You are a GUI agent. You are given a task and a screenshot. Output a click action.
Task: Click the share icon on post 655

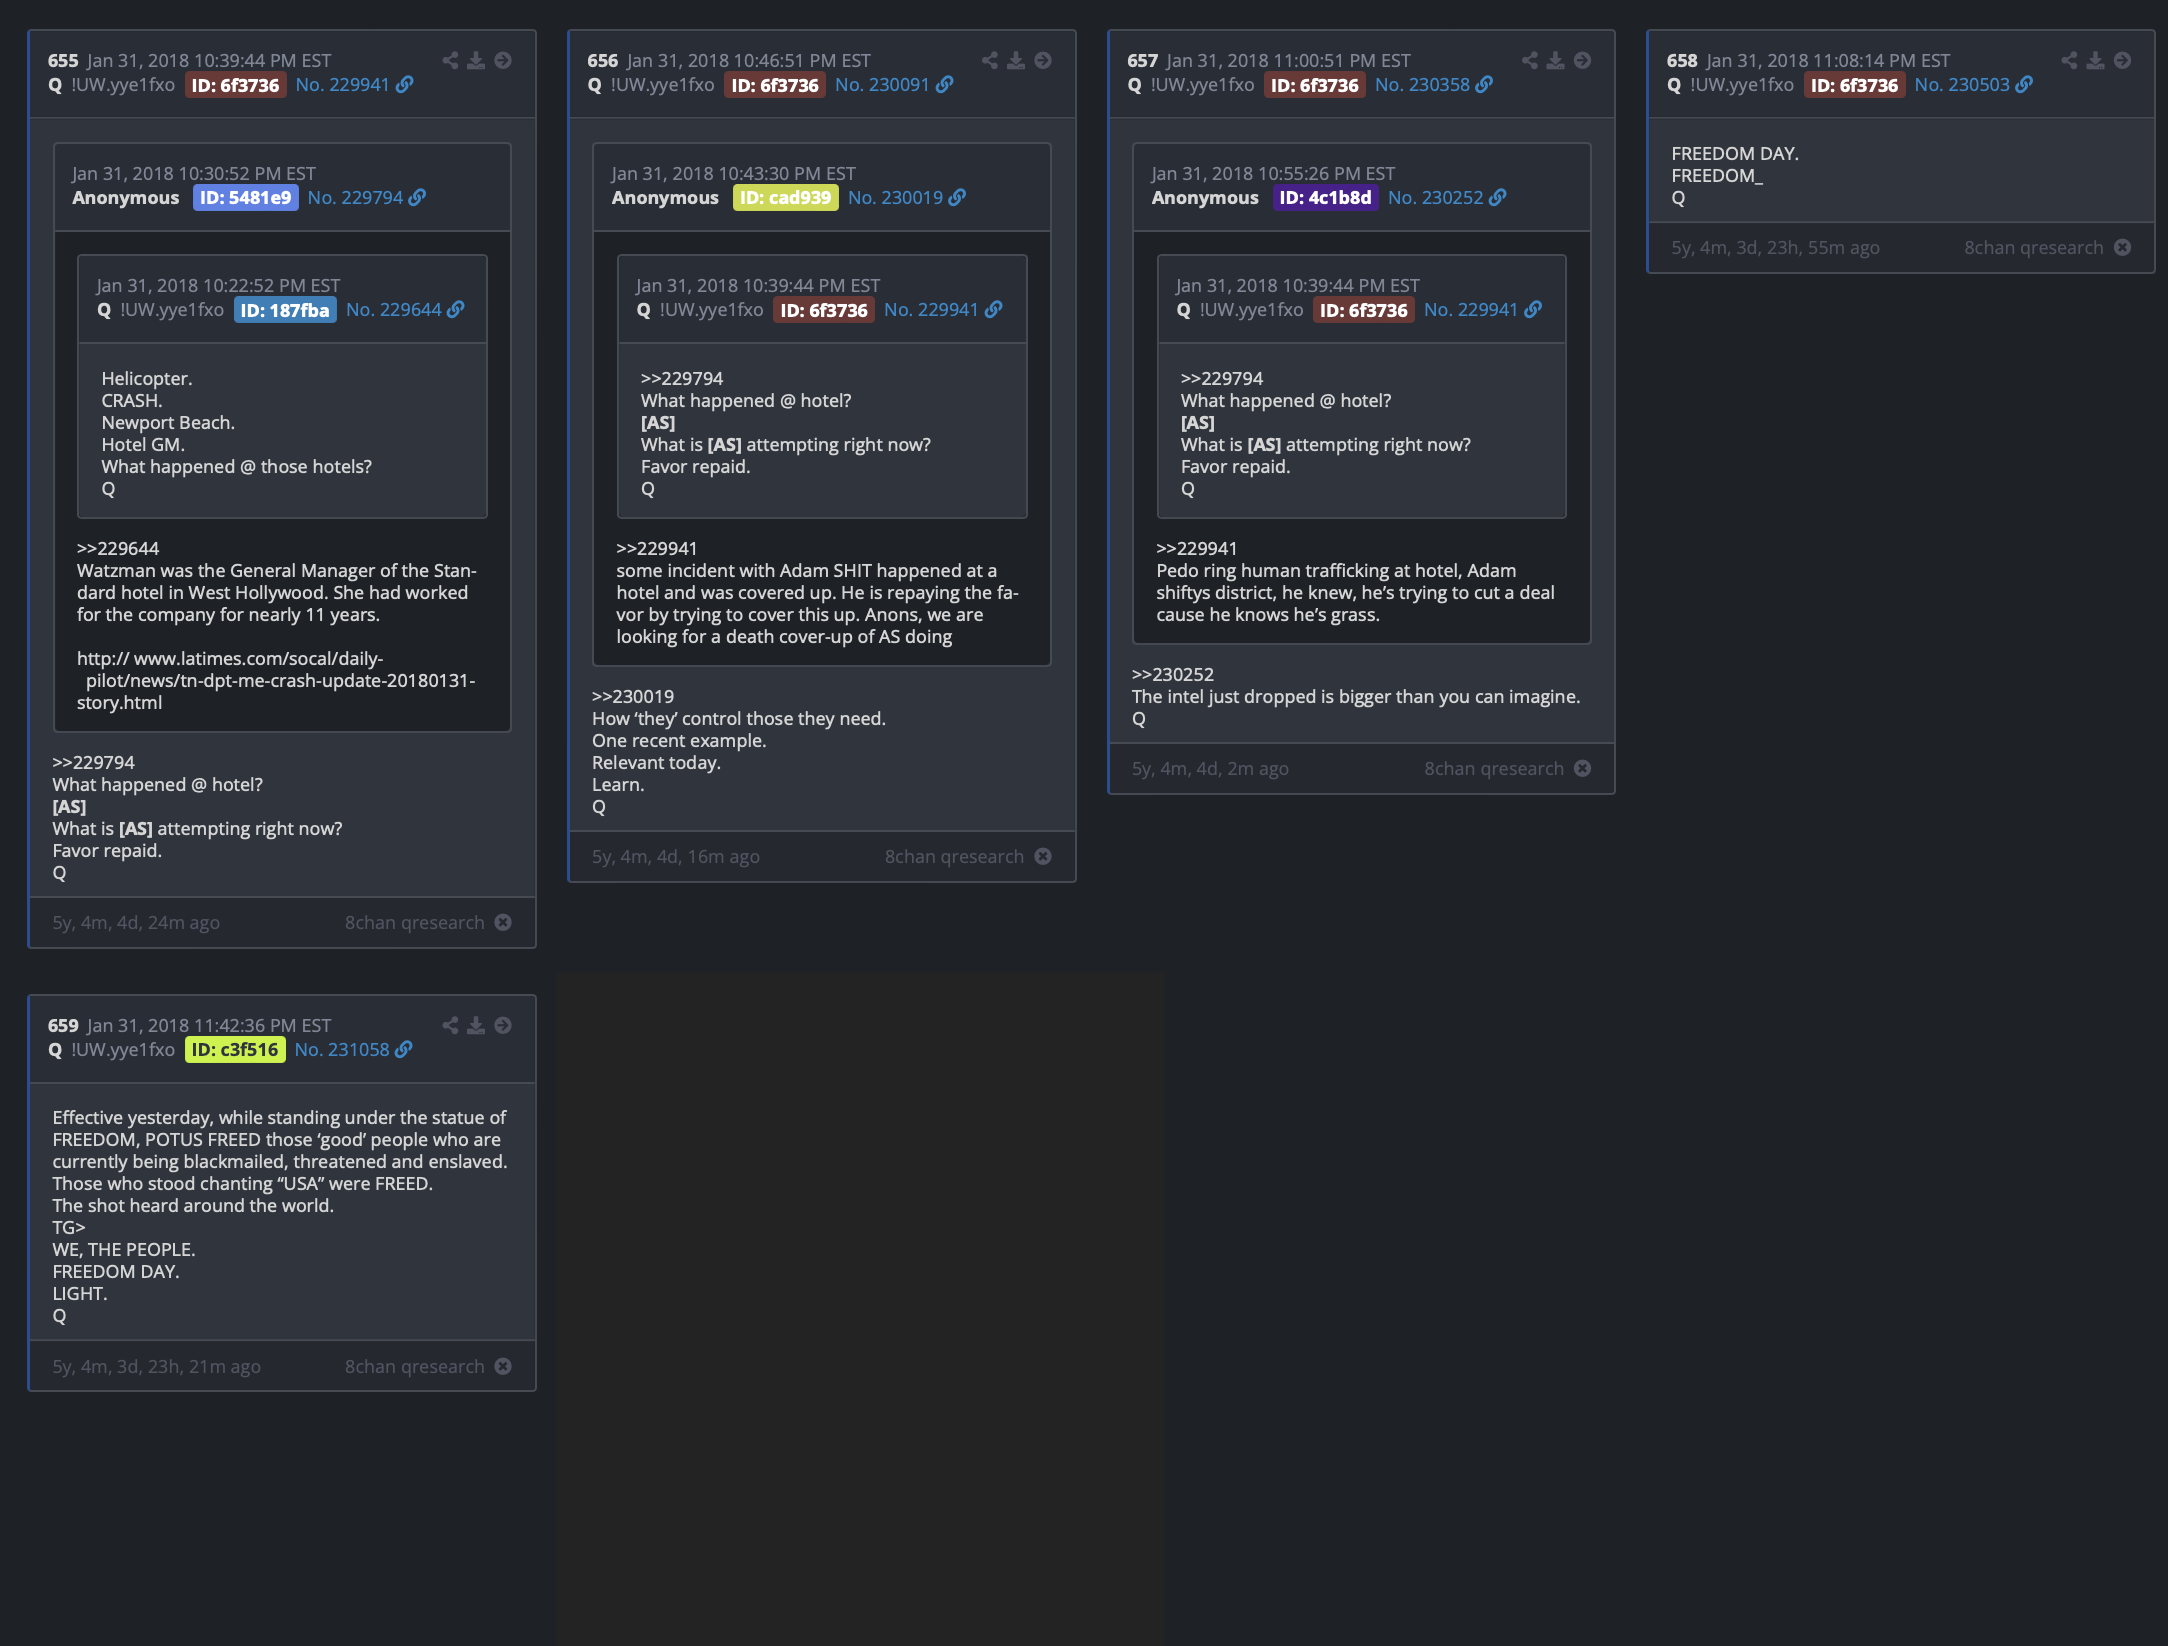(451, 60)
